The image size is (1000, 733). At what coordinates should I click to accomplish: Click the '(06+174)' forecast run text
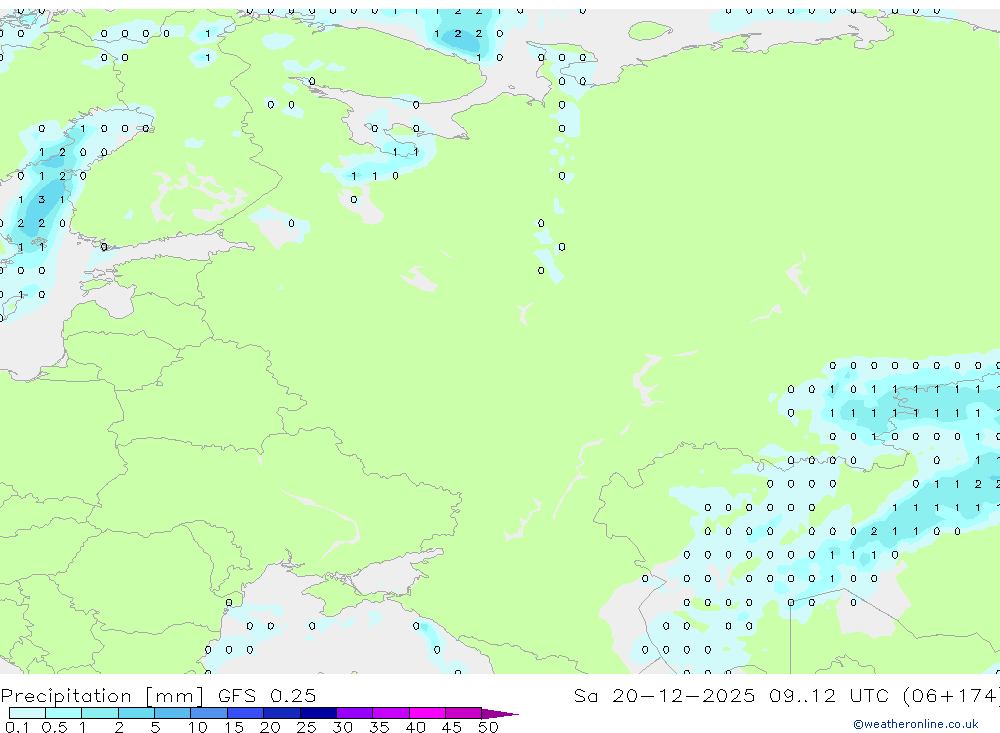(x=951, y=696)
